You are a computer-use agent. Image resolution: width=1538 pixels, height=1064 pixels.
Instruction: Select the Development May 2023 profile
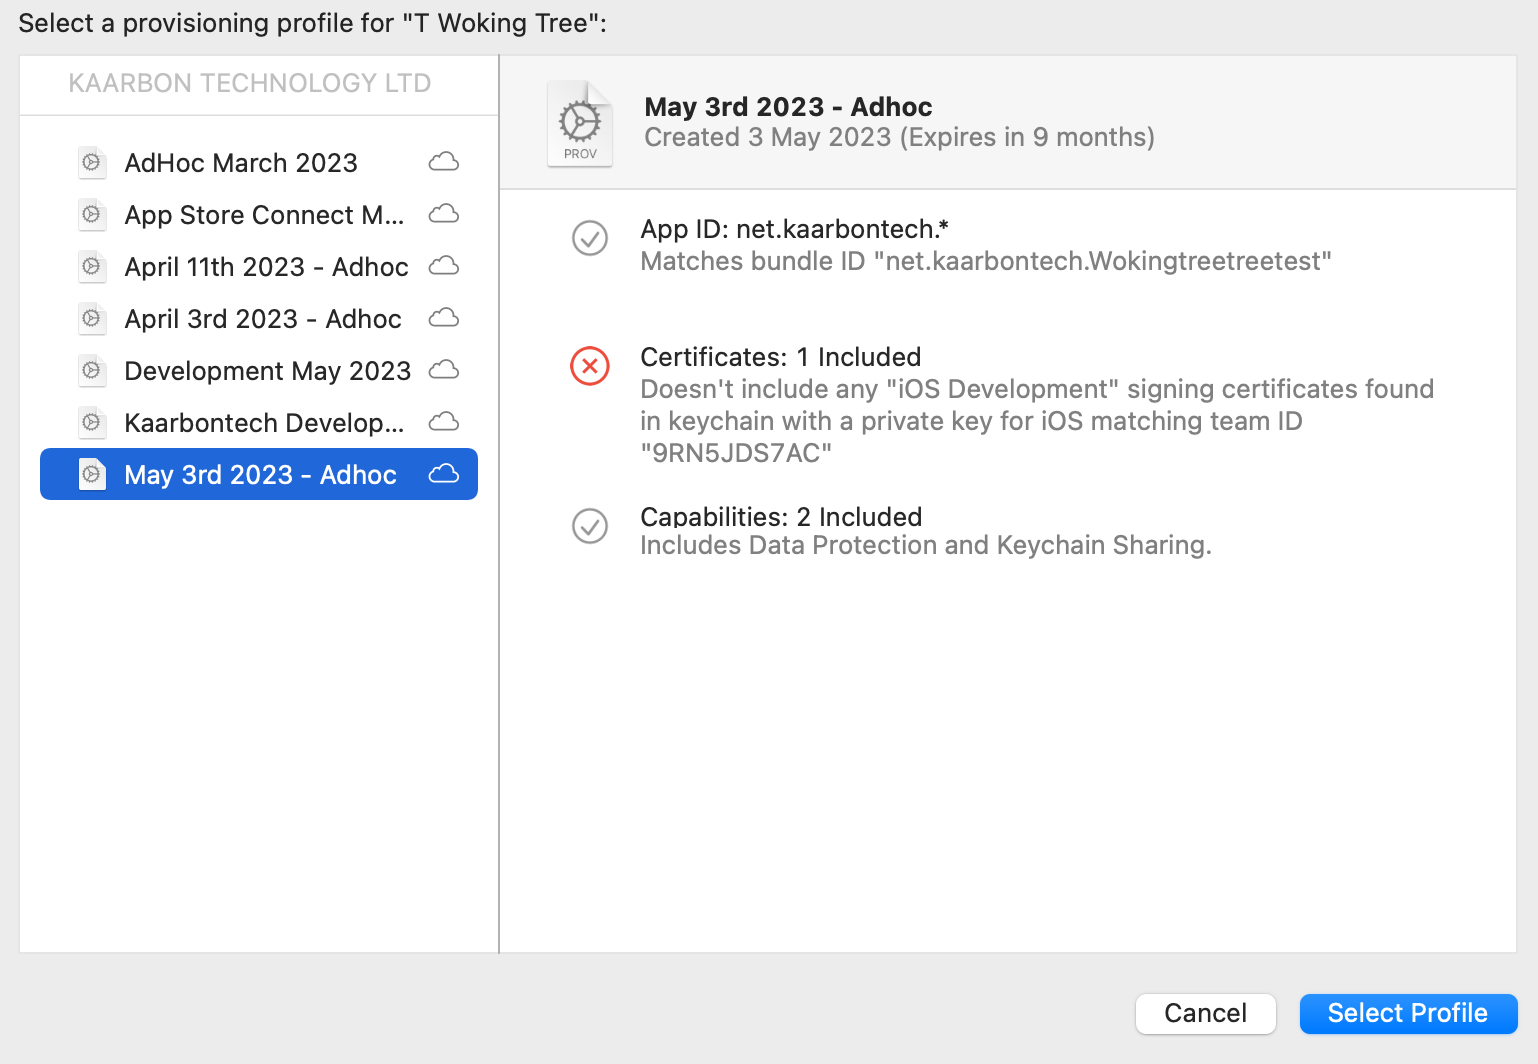[266, 370]
